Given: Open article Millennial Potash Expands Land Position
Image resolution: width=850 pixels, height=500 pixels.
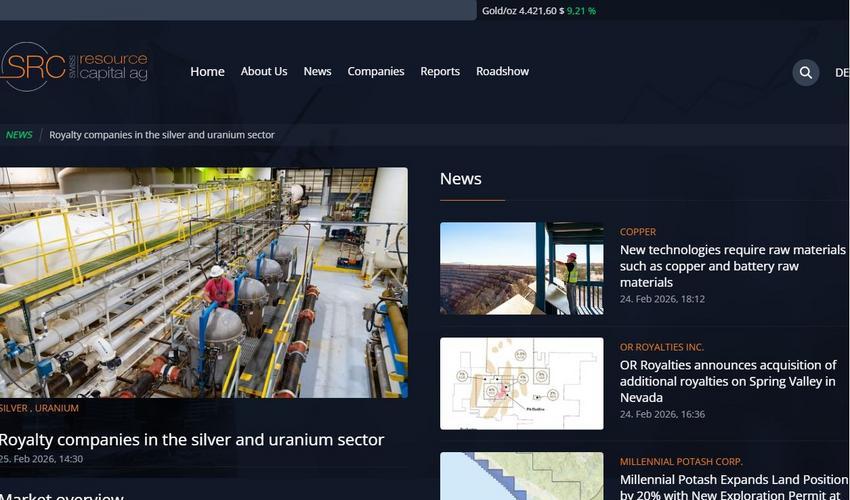Looking at the screenshot, I should pos(734,487).
